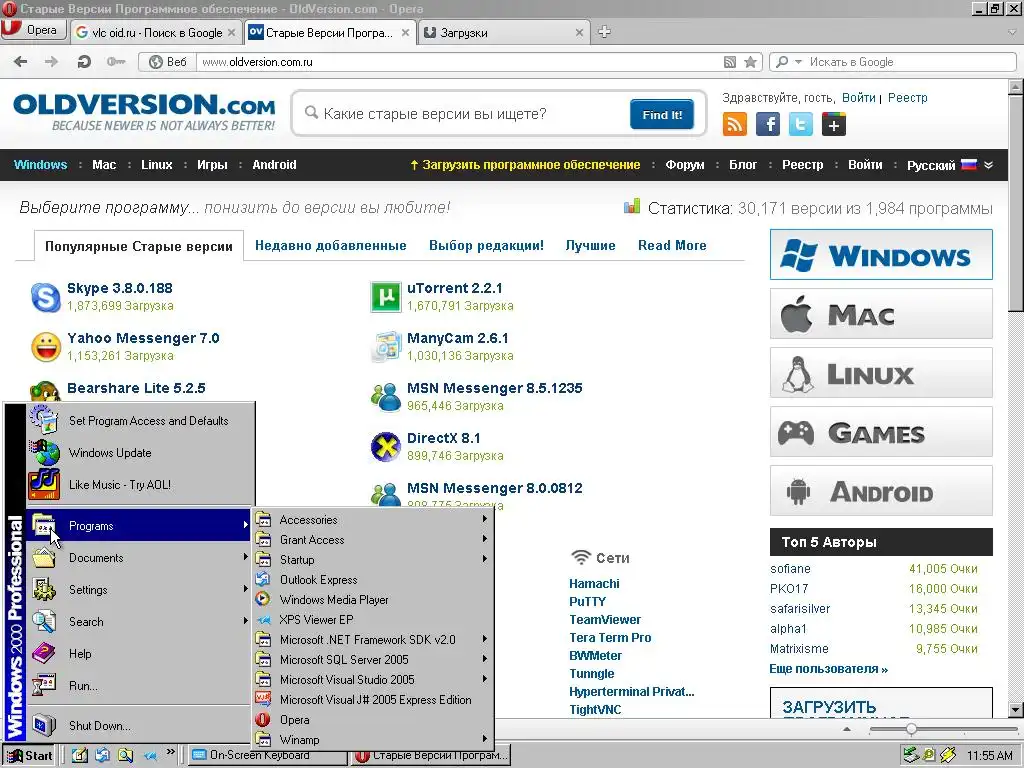Open the TeamViewer link
Viewport: 1024px width, 768px height.
click(x=605, y=620)
